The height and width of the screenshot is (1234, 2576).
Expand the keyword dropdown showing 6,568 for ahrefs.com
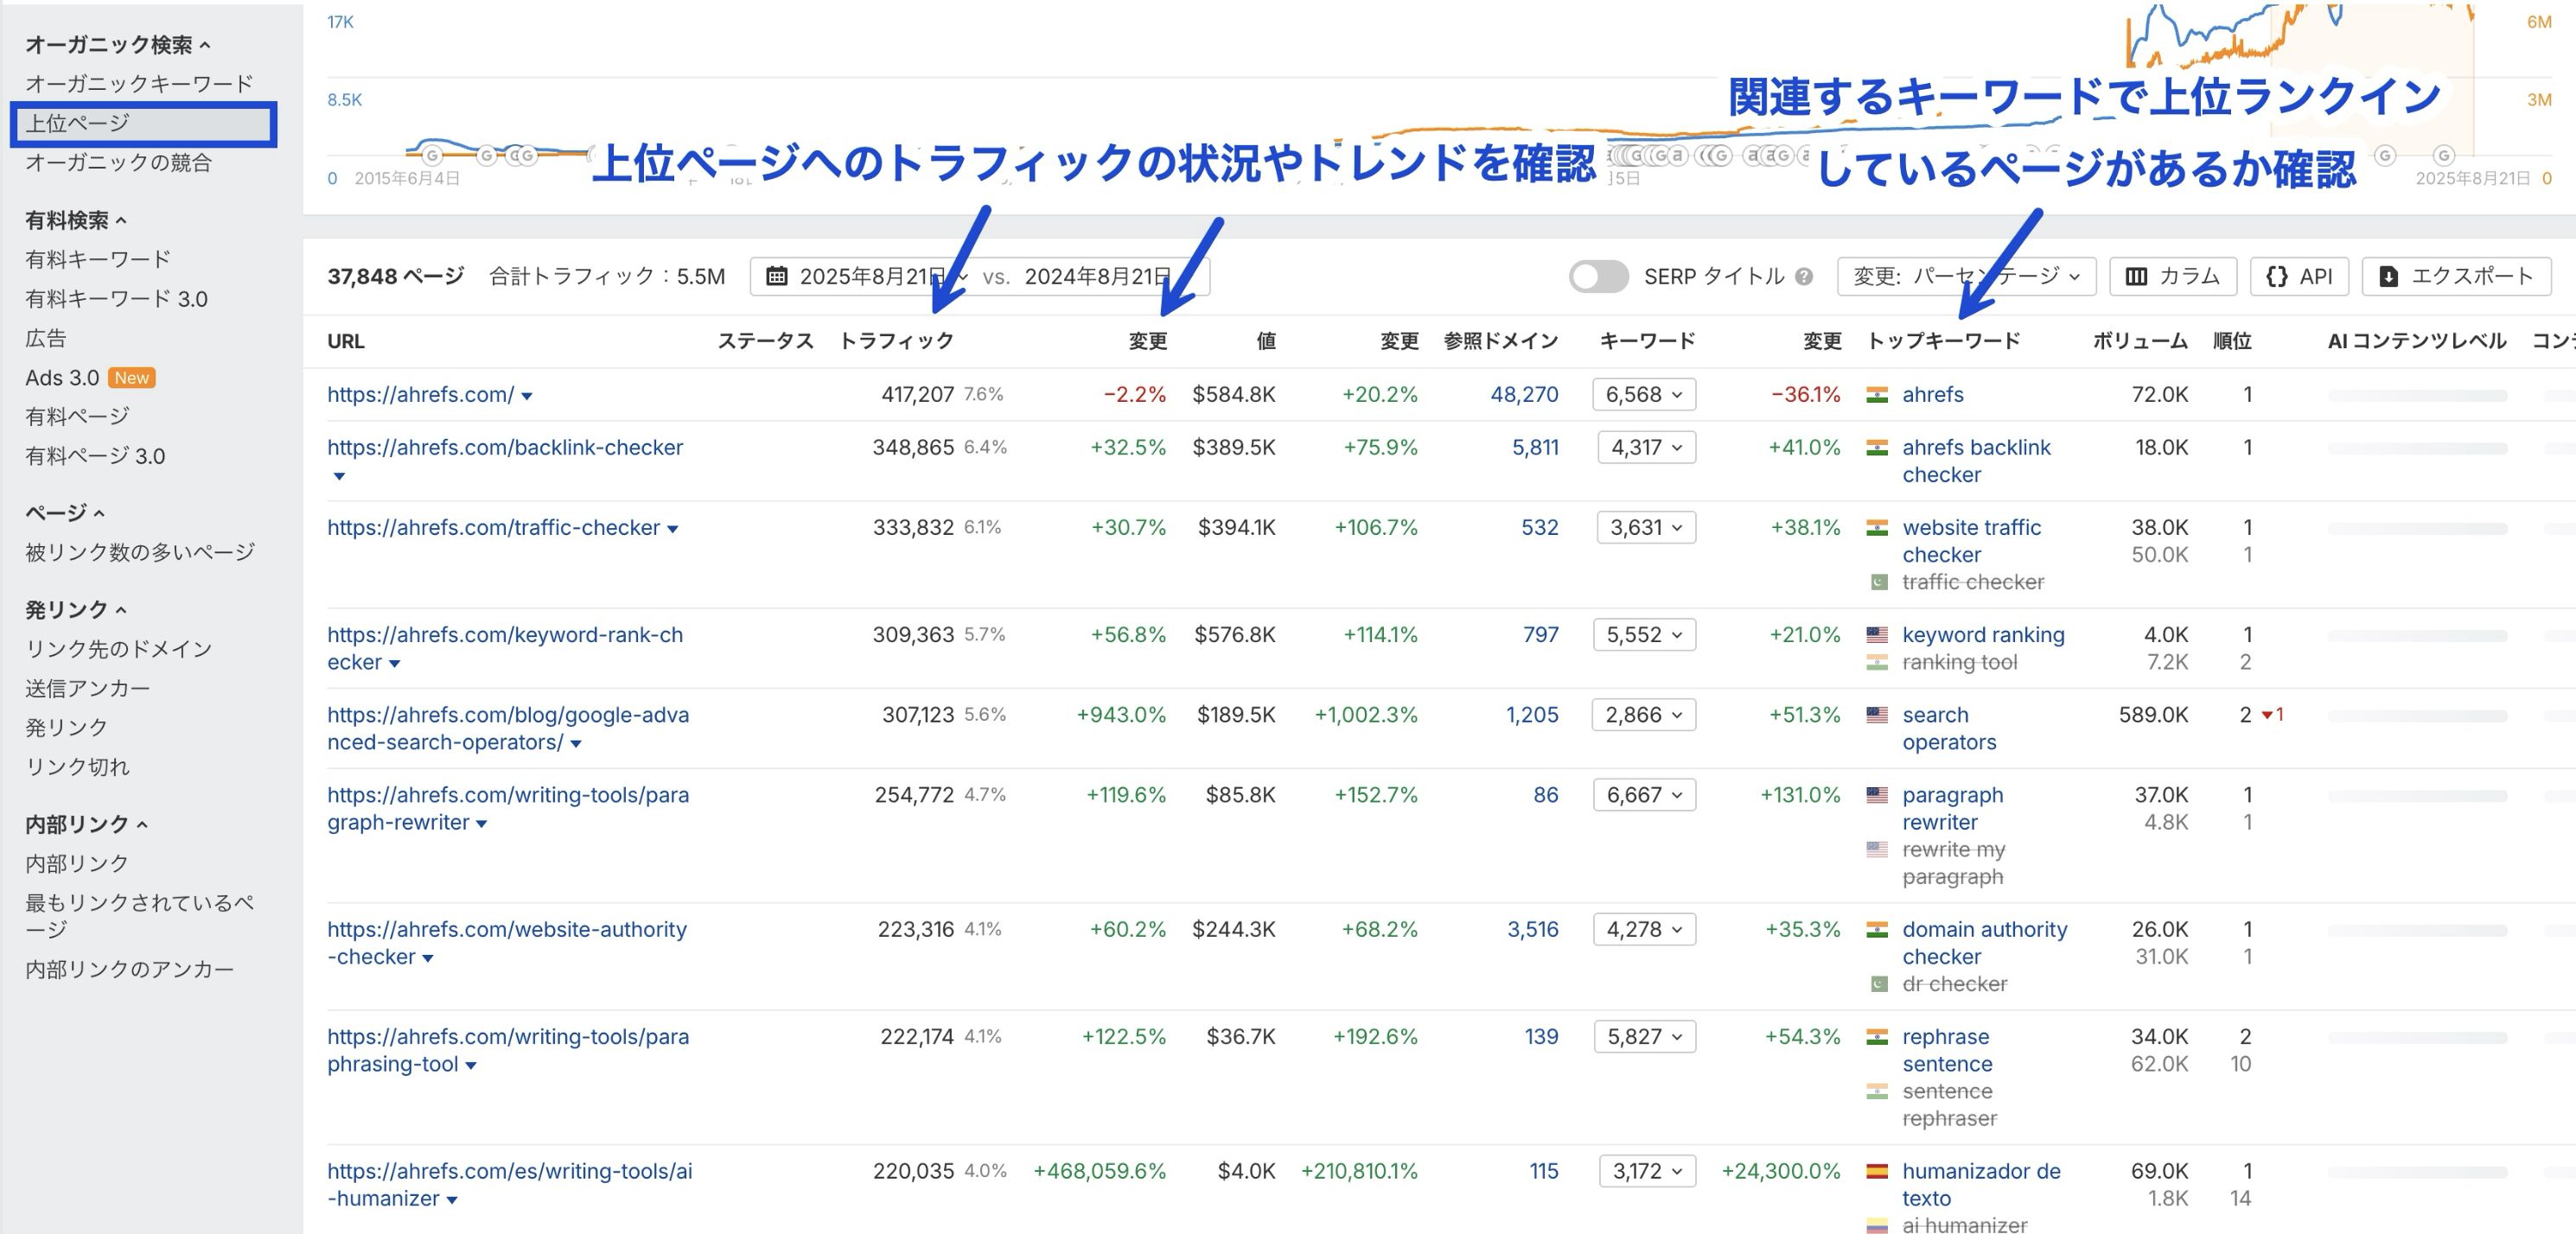coord(1643,394)
